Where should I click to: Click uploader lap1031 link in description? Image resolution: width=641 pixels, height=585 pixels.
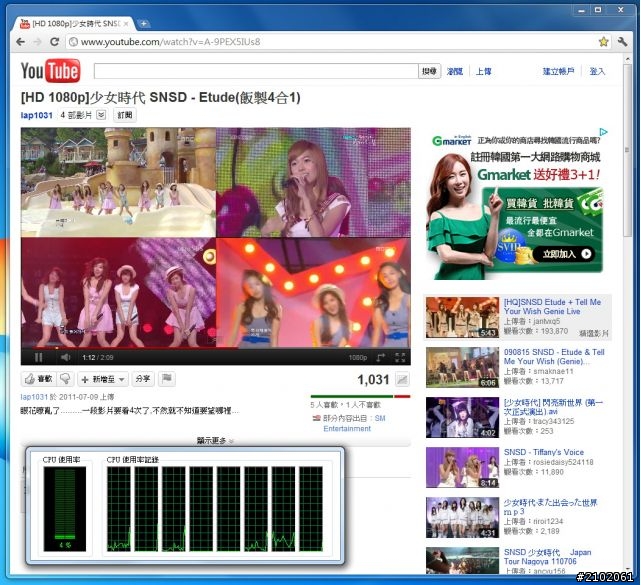click(34, 397)
